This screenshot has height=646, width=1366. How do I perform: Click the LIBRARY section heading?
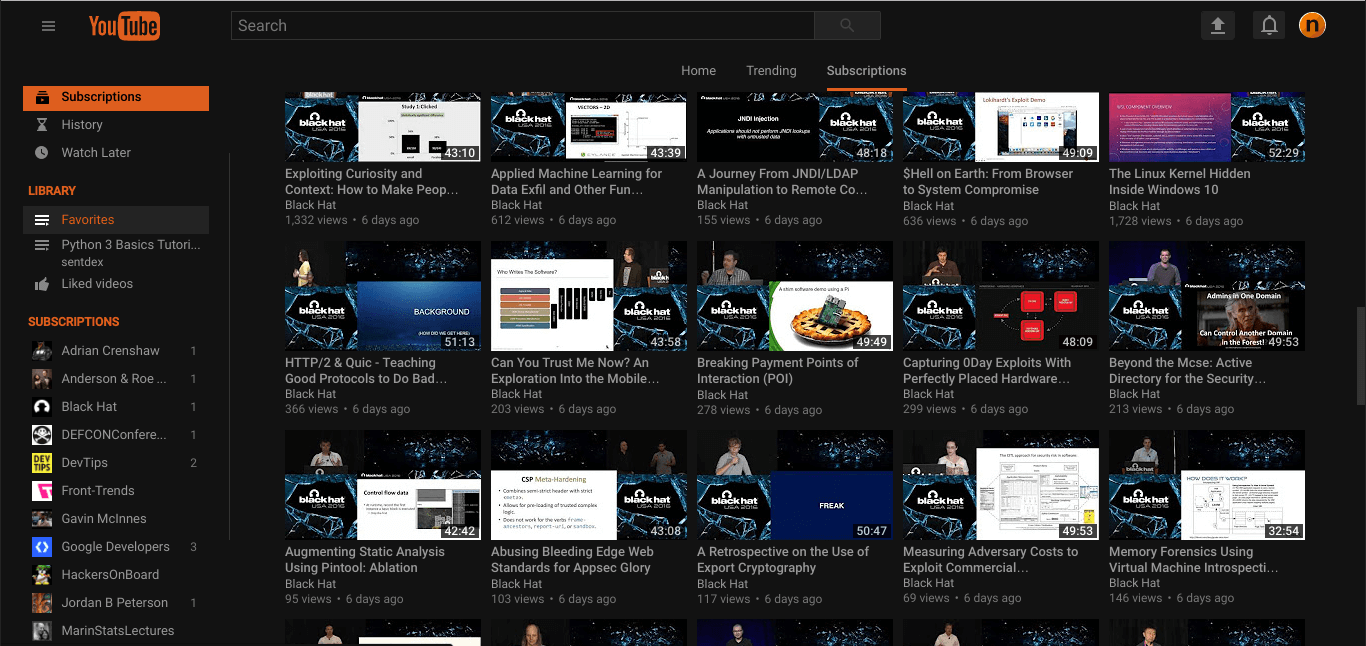coord(52,191)
